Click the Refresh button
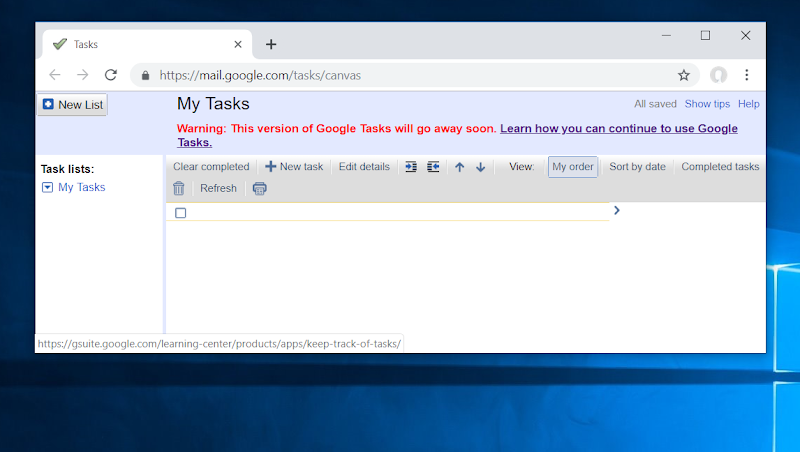Viewport: 800px width, 452px height. (x=218, y=188)
